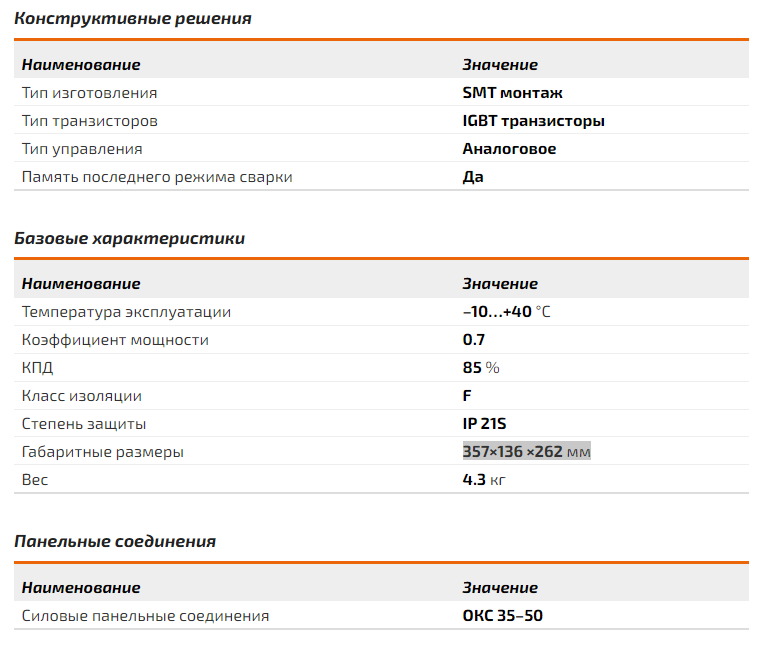Image resolution: width=764 pixels, height=666 pixels.
Task: Click the 'SMT монтаж' value
Action: point(513,93)
